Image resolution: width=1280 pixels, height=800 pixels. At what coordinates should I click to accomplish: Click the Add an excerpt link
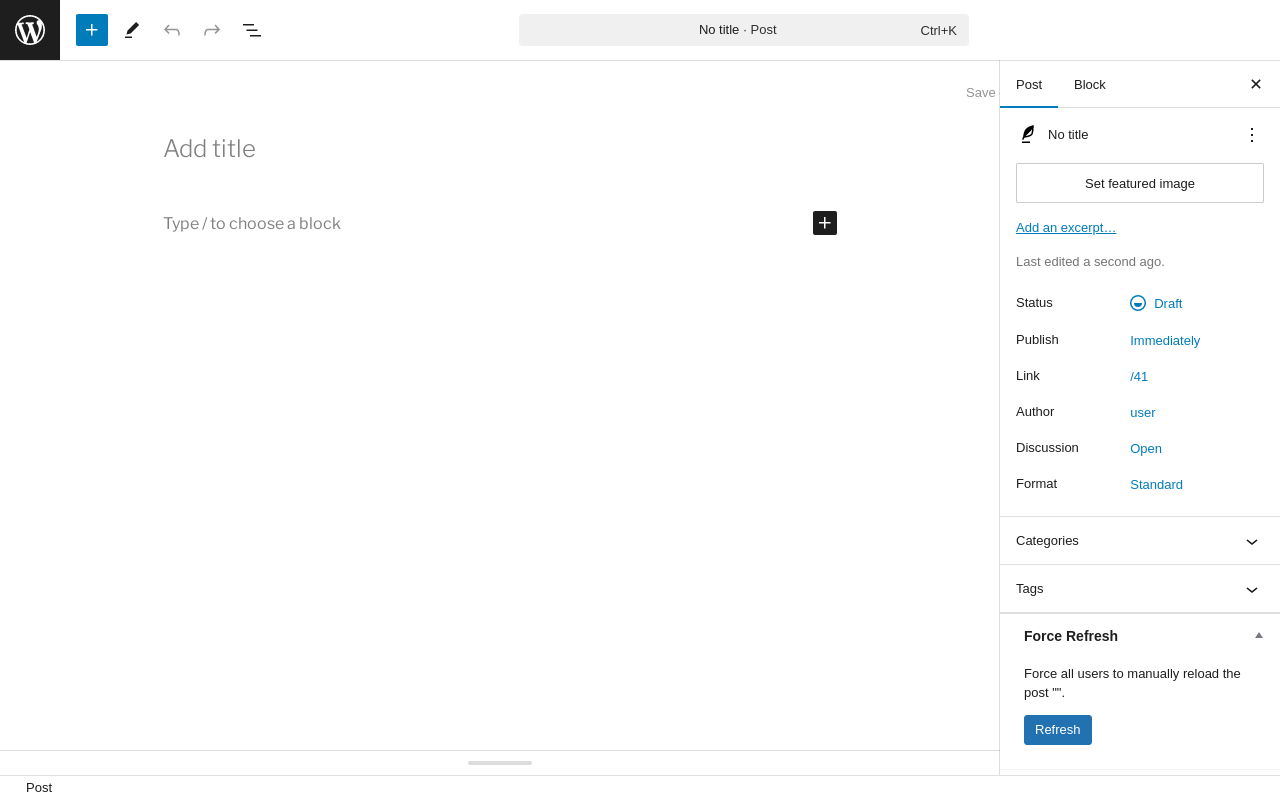pos(1066,227)
